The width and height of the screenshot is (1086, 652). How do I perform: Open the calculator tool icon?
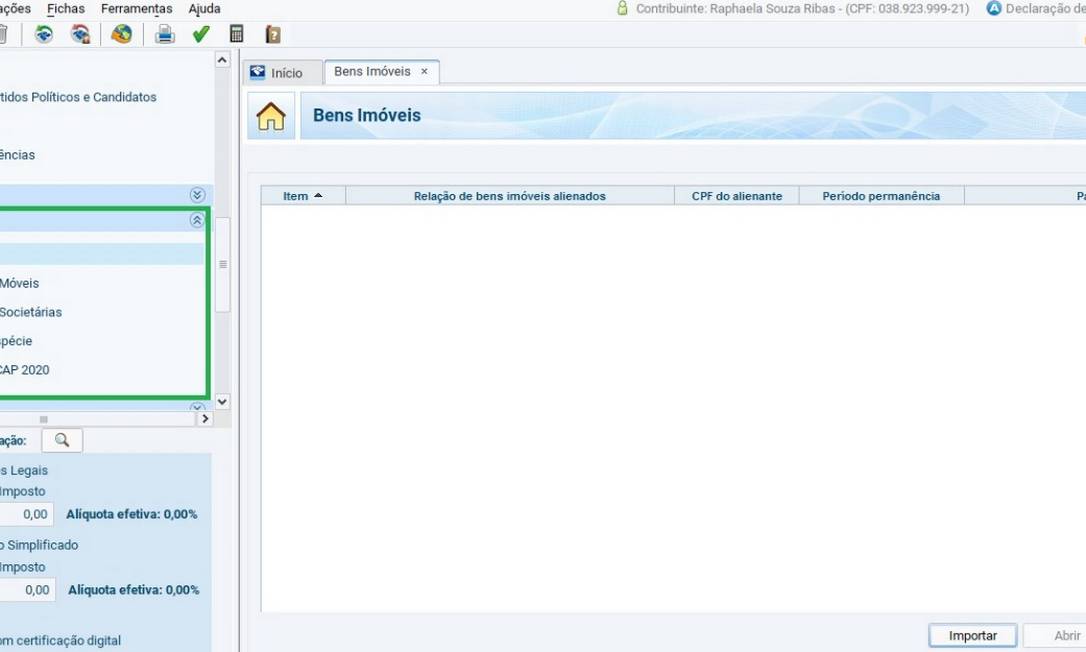[236, 34]
